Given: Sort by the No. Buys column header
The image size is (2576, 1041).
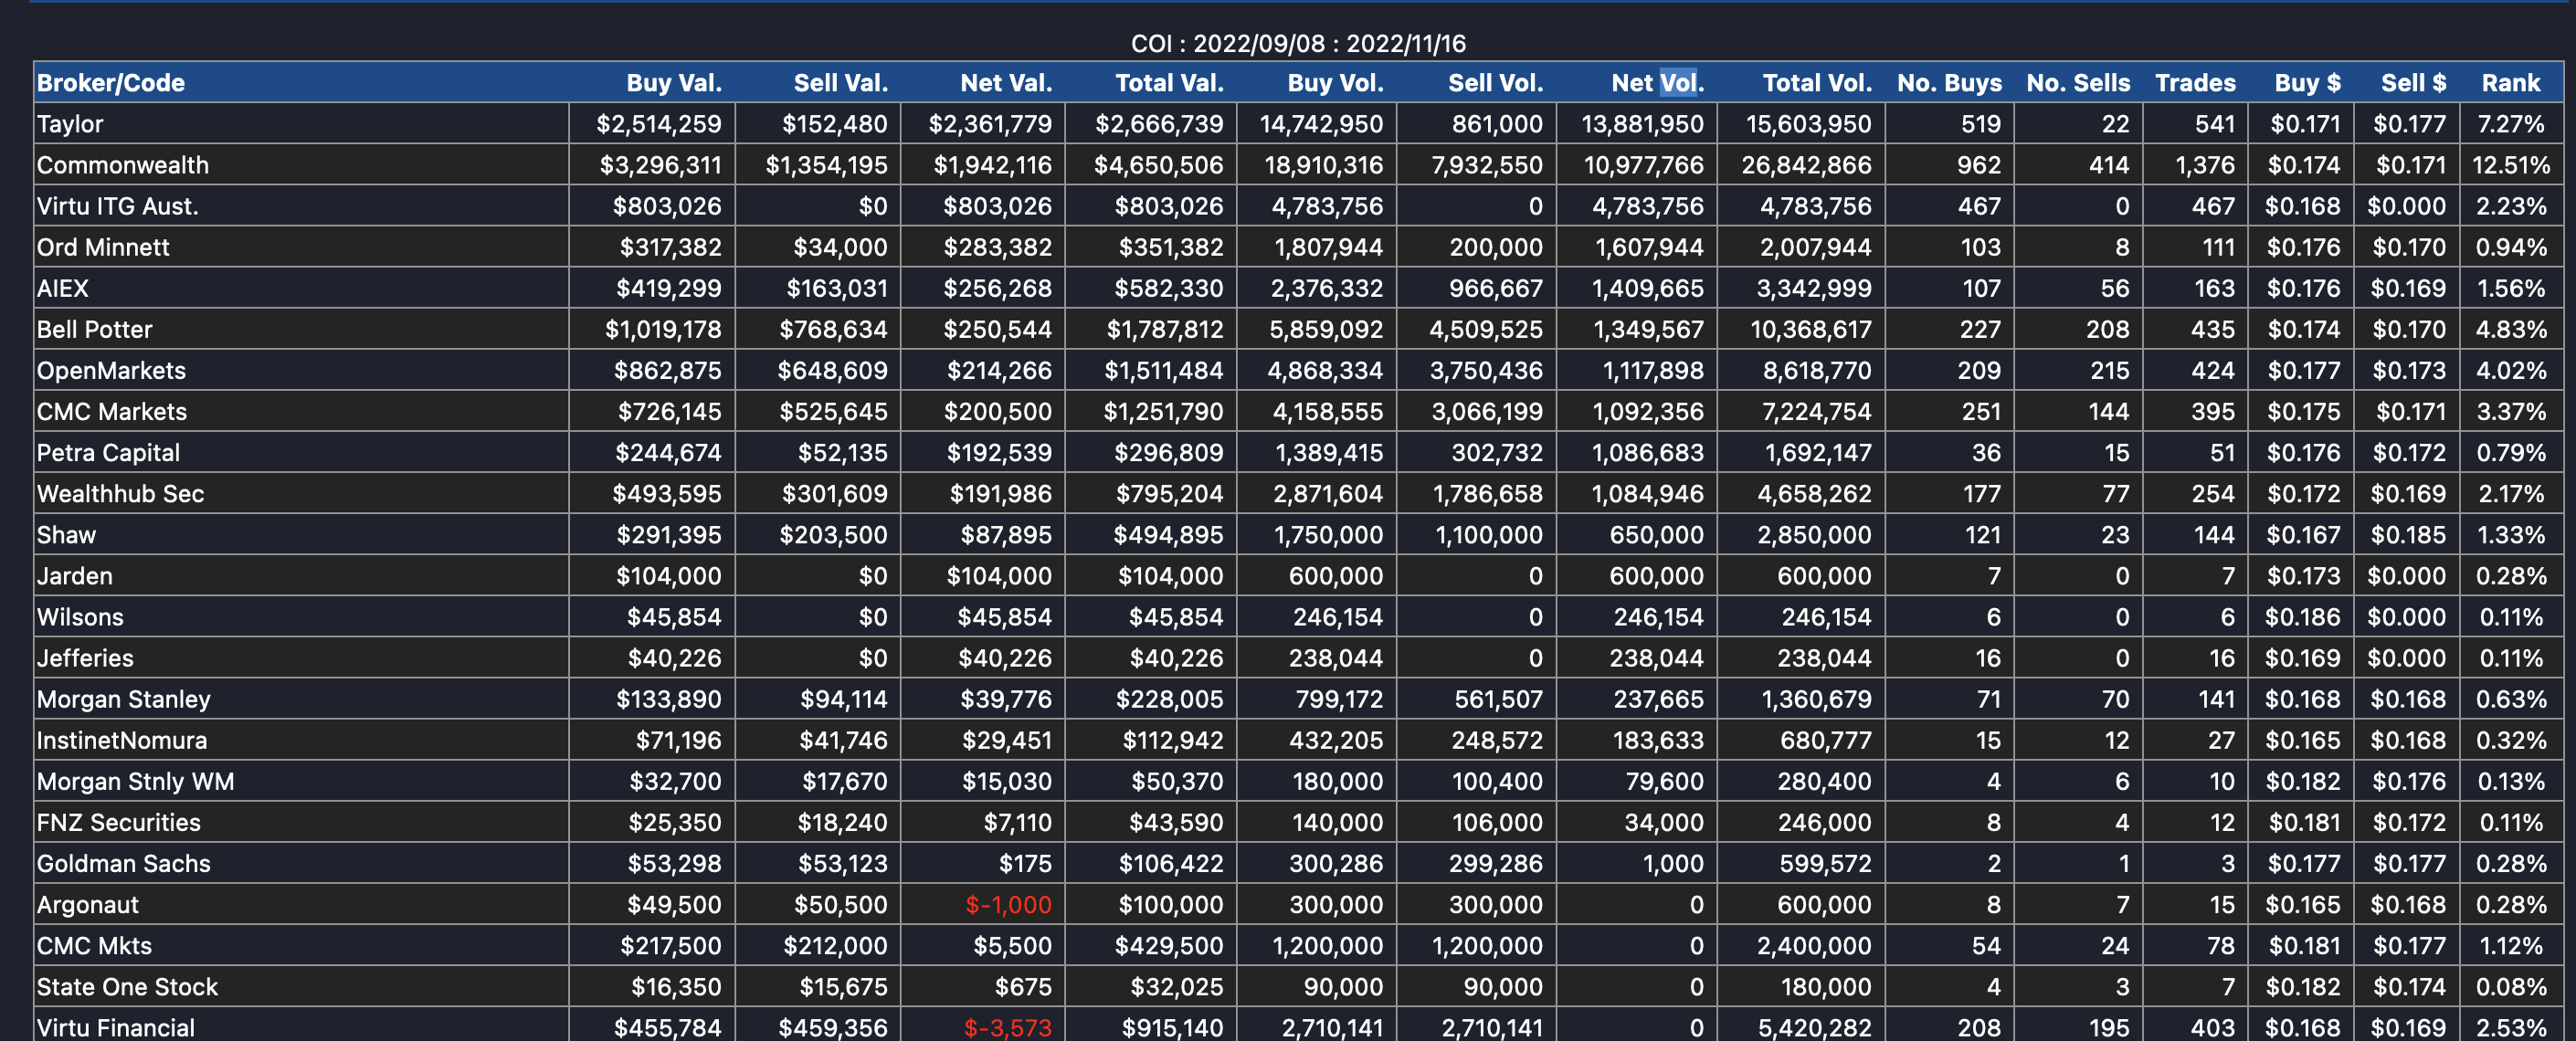Looking at the screenshot, I should 1949,83.
